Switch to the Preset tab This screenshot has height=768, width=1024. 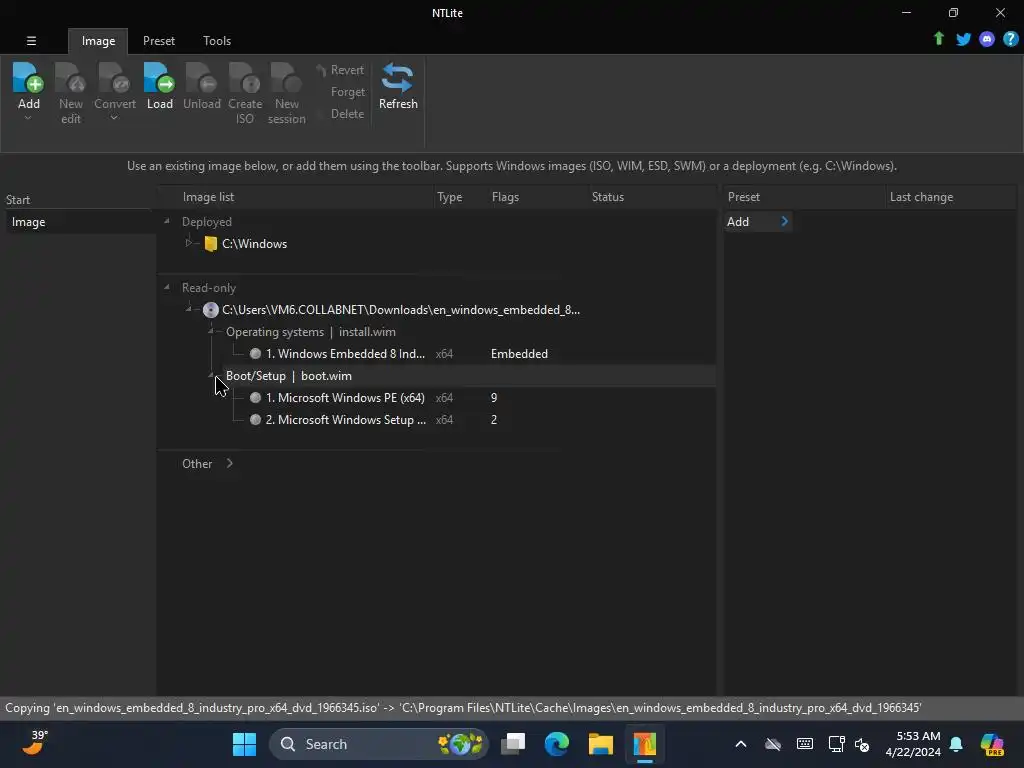(x=159, y=41)
